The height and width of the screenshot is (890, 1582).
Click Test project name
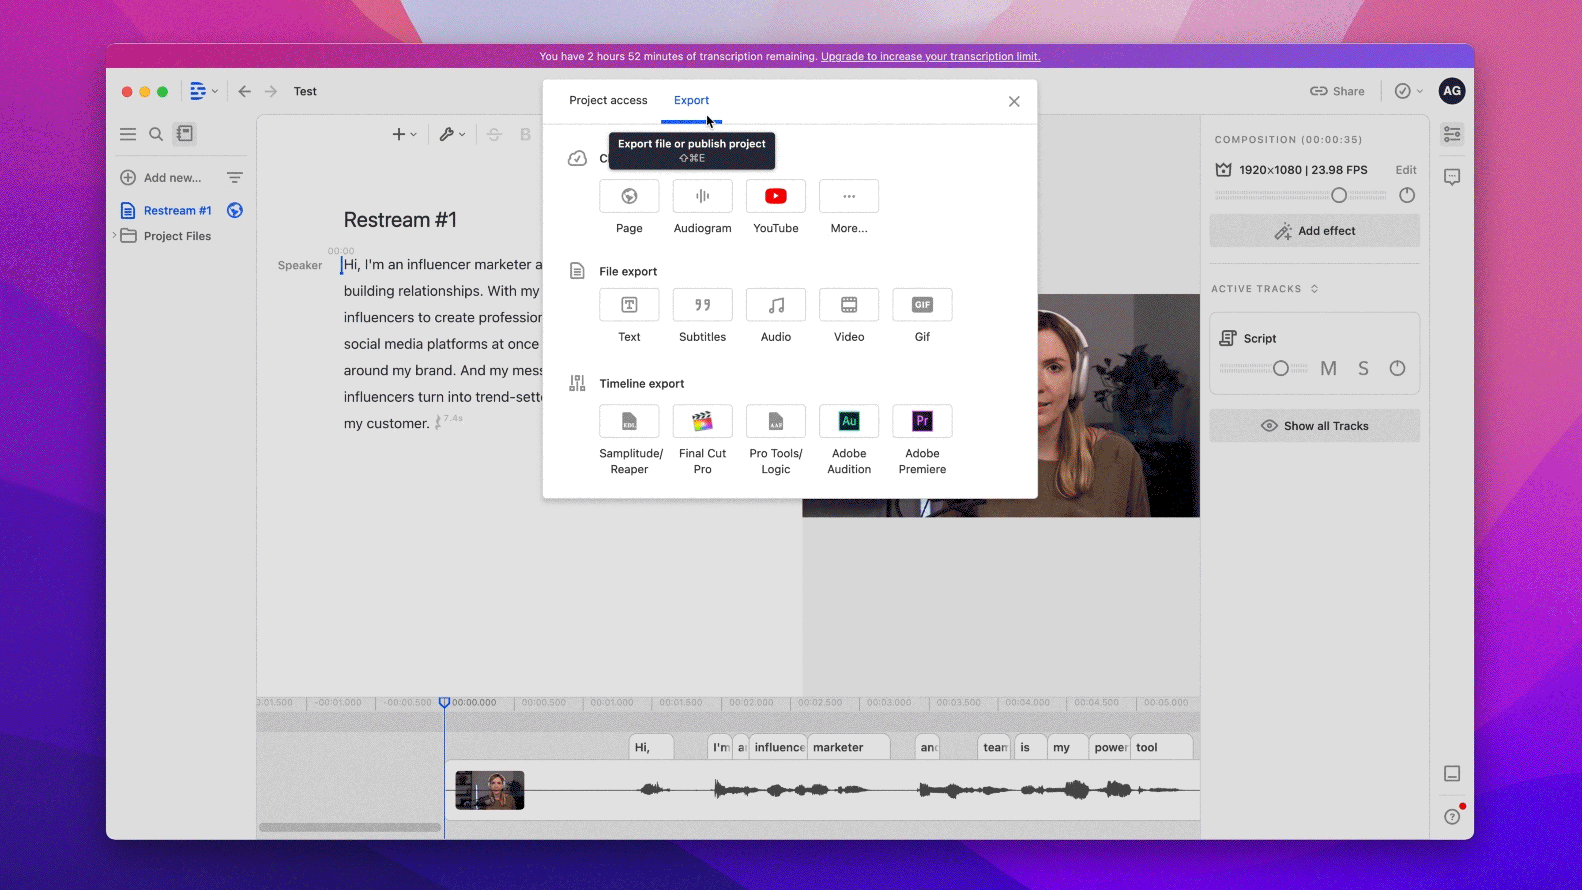point(305,91)
